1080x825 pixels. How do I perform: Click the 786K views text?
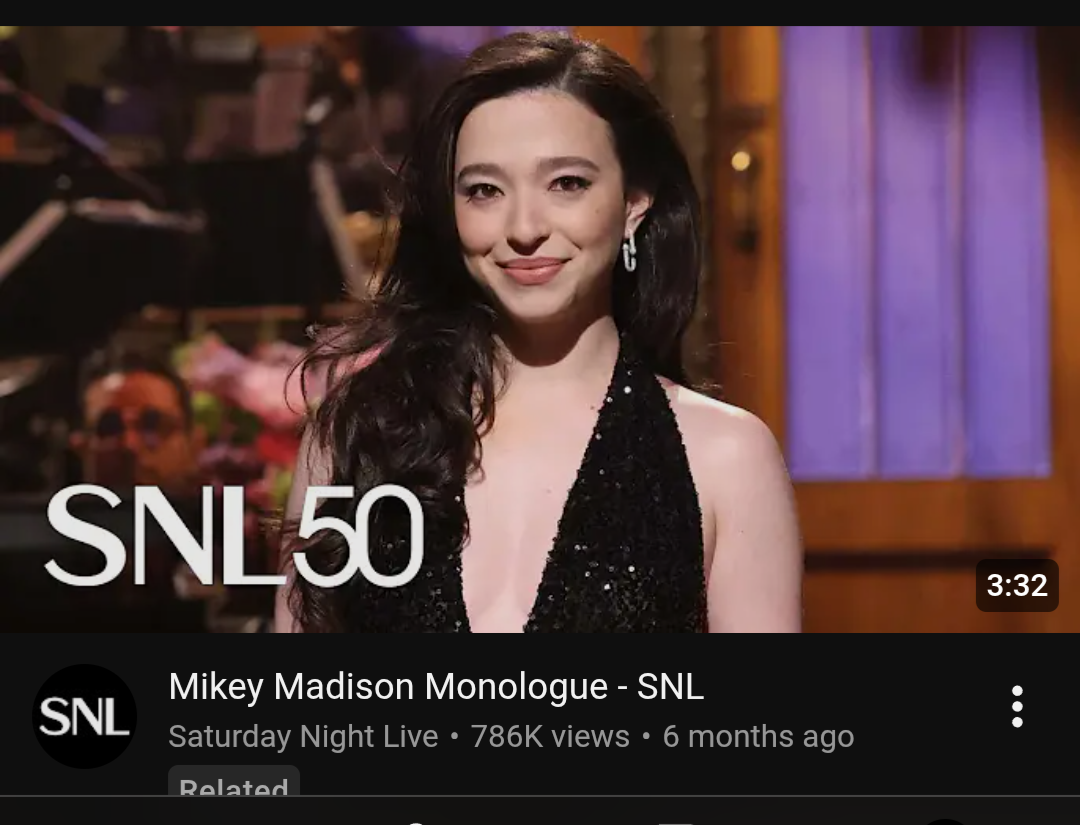coord(550,737)
